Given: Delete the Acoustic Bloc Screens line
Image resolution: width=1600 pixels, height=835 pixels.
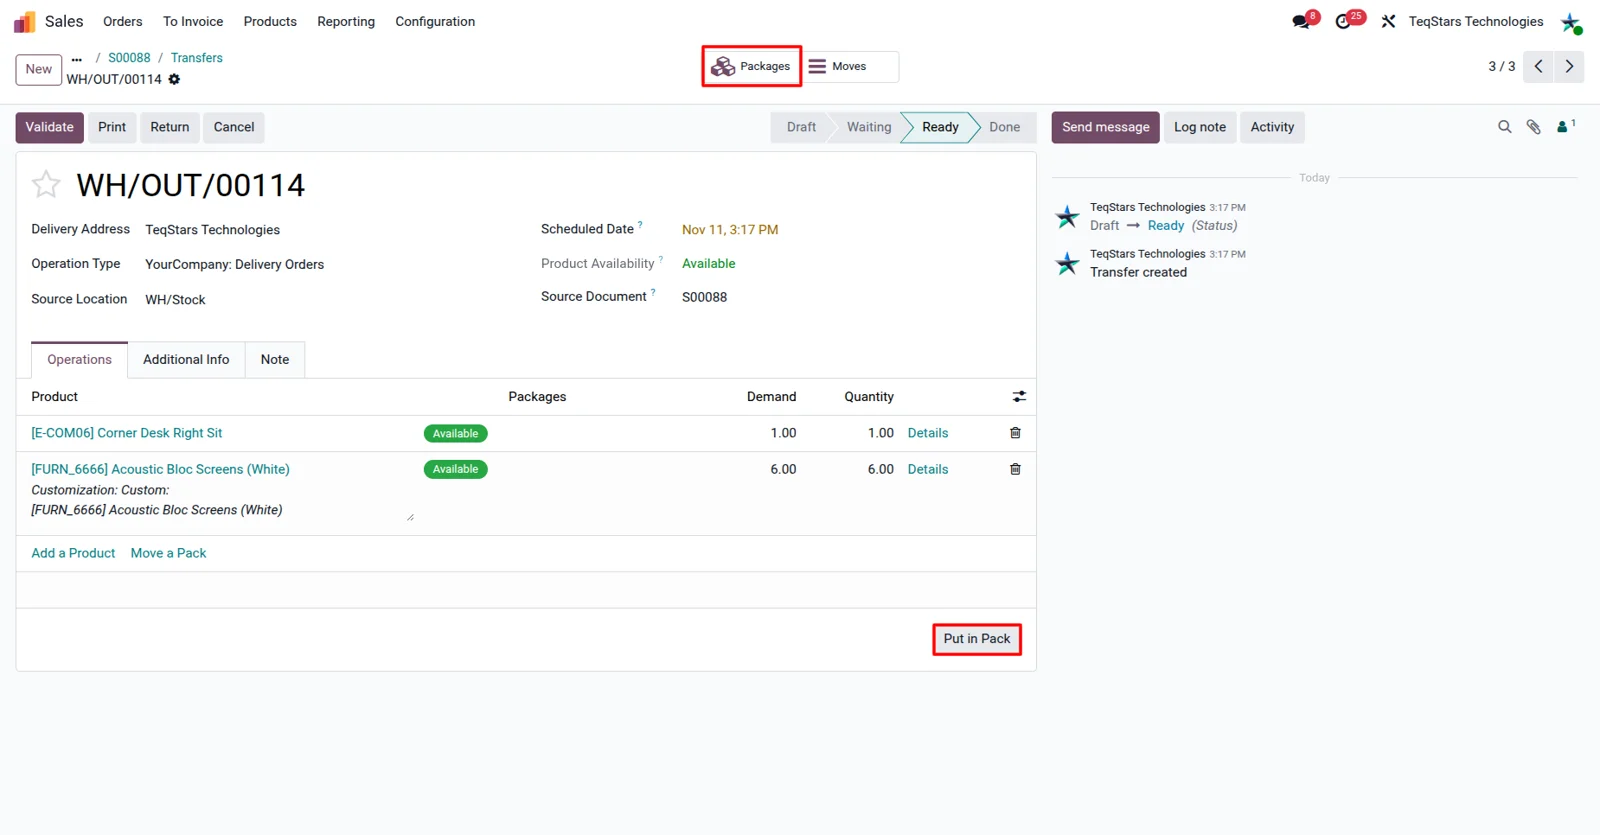Looking at the screenshot, I should point(1015,469).
